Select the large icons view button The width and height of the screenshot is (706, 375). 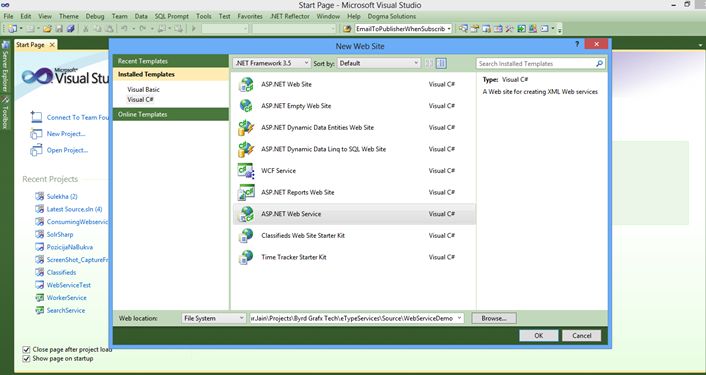429,63
